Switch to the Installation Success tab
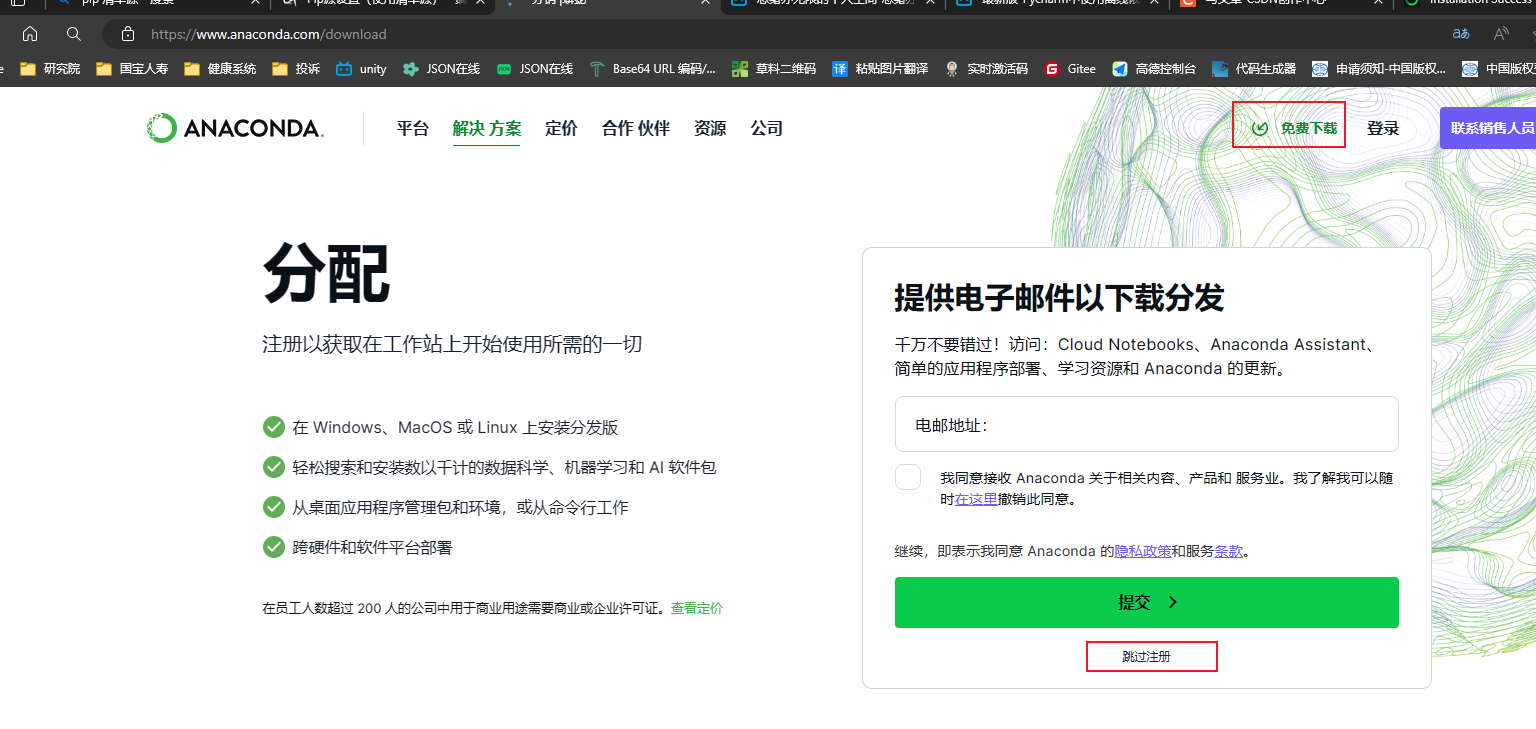Image resolution: width=1536 pixels, height=729 pixels. [x=1468, y=3]
